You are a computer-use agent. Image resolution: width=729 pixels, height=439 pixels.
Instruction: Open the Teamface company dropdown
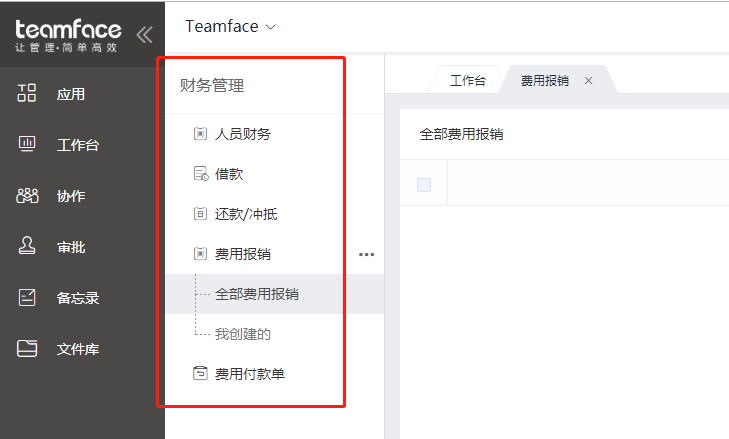230,27
